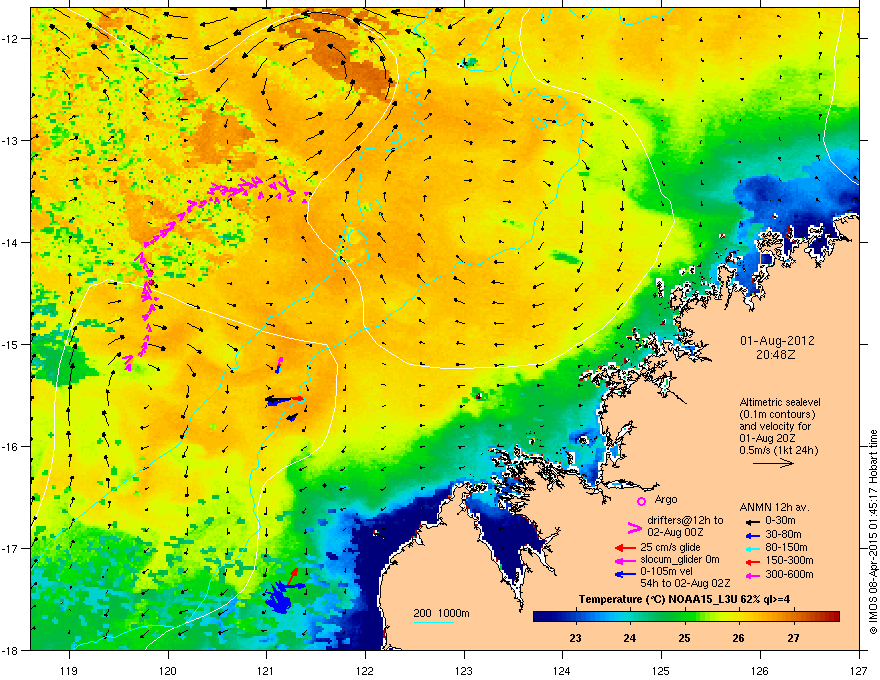The width and height of the screenshot is (880, 680).
Task: Click the "54h to 02-Aug 02Z" text
Action: (x=685, y=583)
